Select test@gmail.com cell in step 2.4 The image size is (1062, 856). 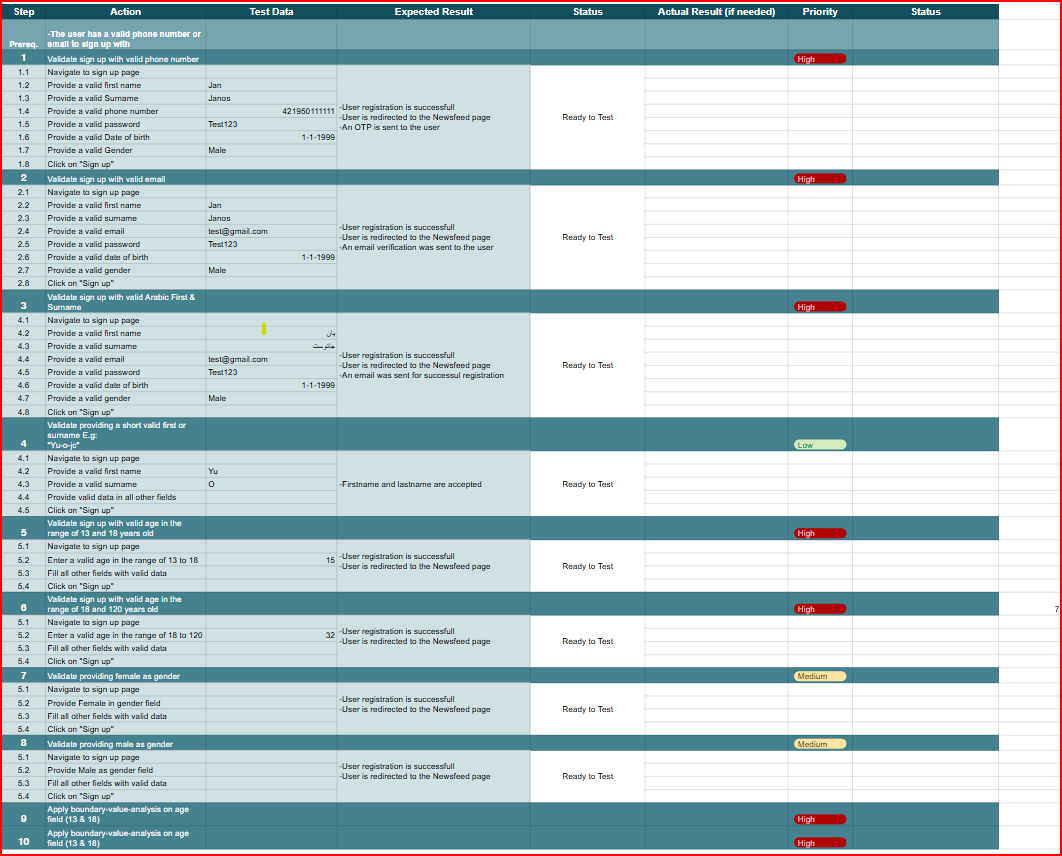pos(271,231)
